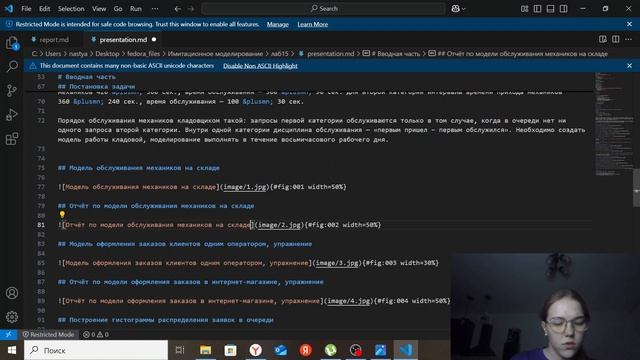Expand the Copilot dropdown arrow
Screen dimensions: 640x360
(464, 9)
